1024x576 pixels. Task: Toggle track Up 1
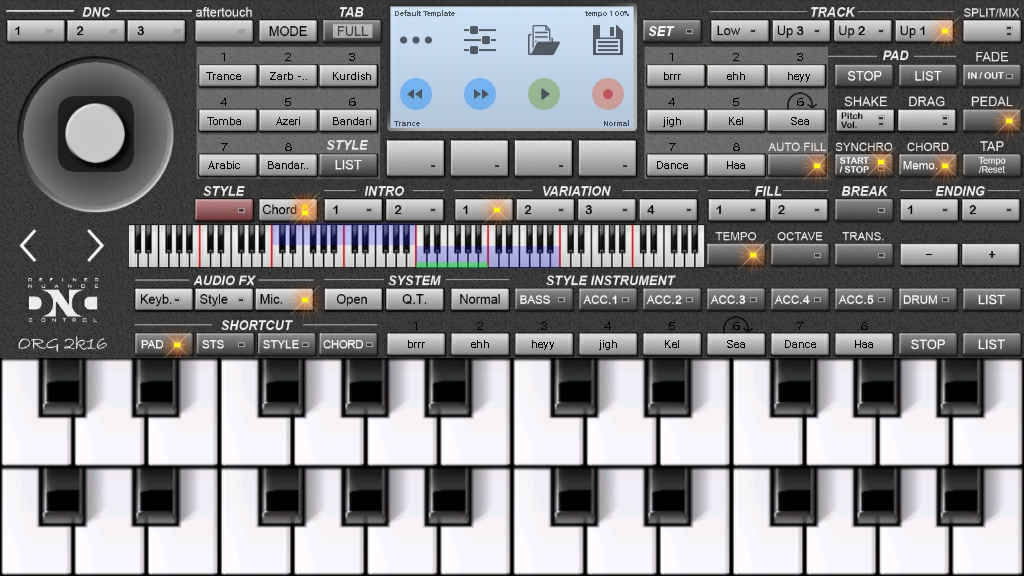point(924,31)
